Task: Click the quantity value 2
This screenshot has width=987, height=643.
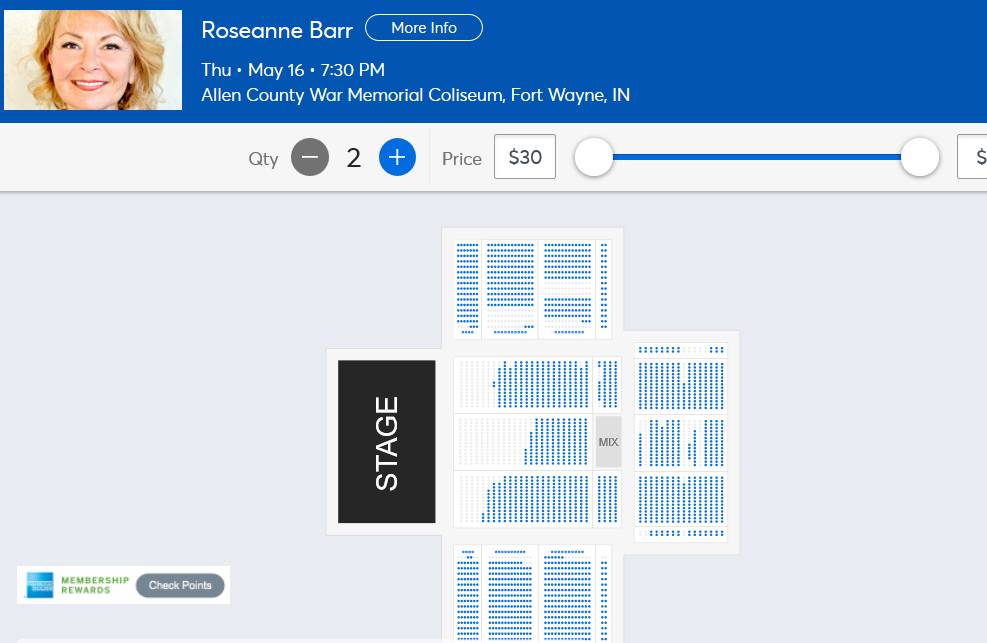Action: click(x=353, y=158)
